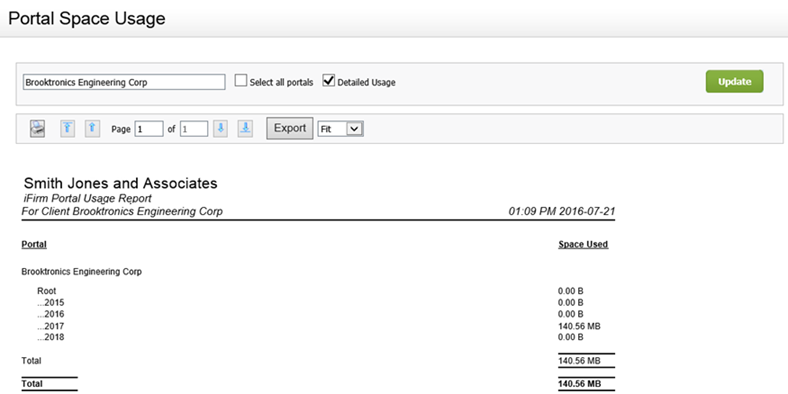Screen dimensions: 788x394
Task: Focus the portal name field Brooktronics Engineering Corp
Action: 124,82
